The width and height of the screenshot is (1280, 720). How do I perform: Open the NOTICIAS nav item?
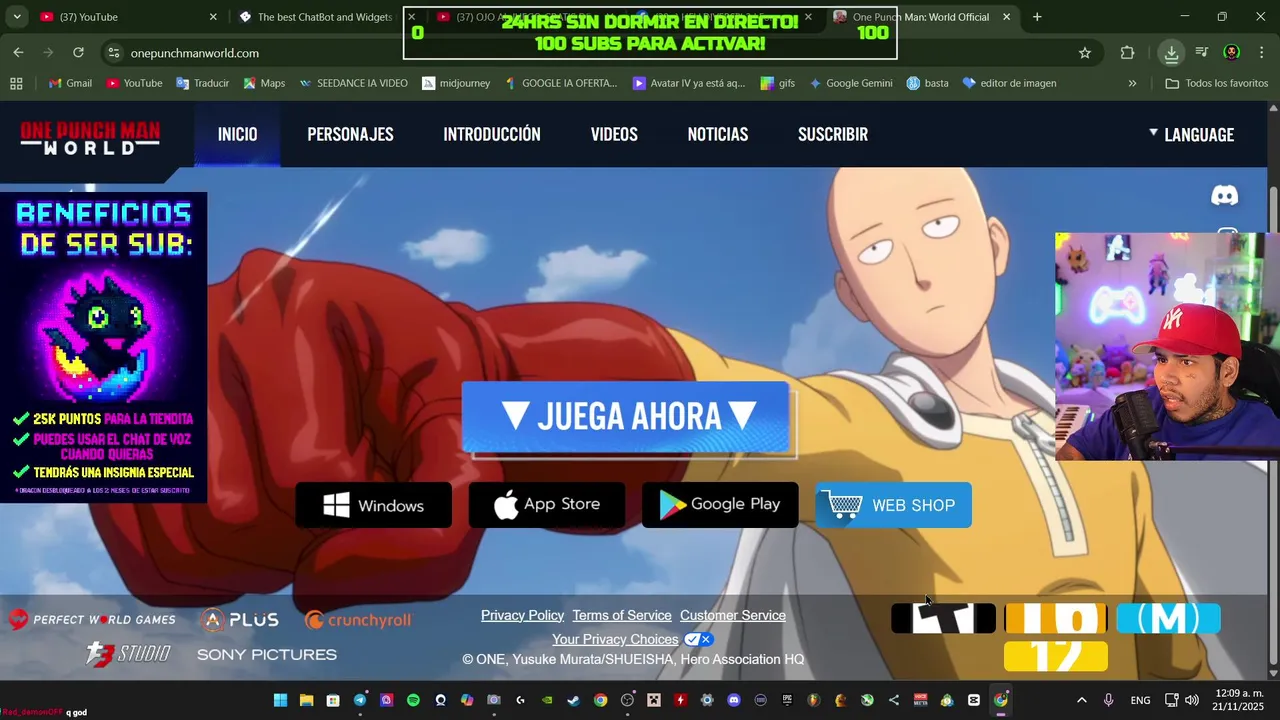717,134
